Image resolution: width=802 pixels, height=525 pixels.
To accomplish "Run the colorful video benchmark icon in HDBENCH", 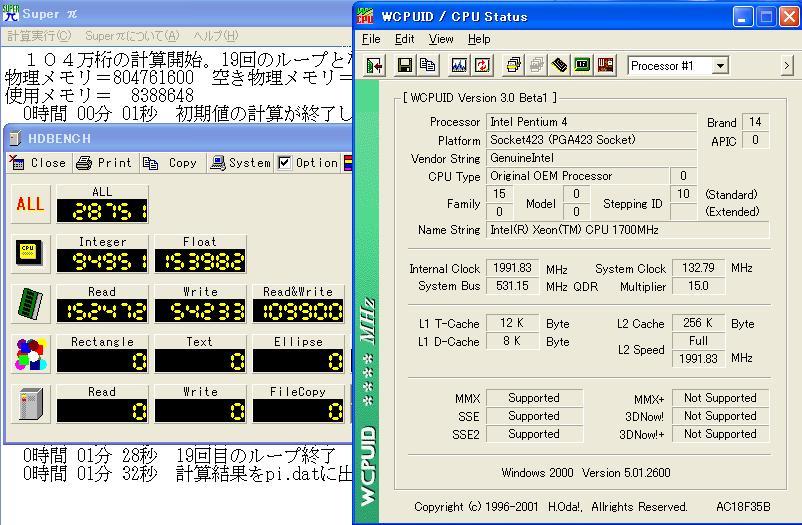I will pyautogui.click(x=31, y=354).
